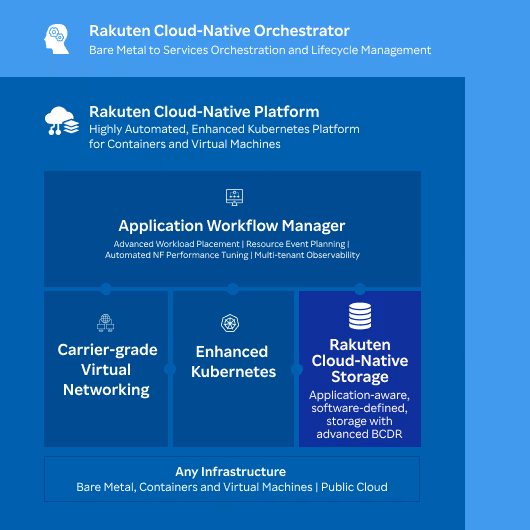Viewport: 530px width, 530px height.
Task: Click 'Advanced Workload Placement' text
Action: click(176, 244)
